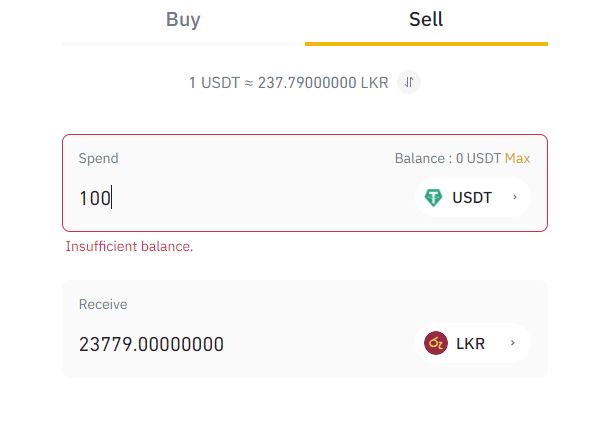Image resolution: width=612 pixels, height=436 pixels.
Task: Click the Insufficient balance error message
Action: [x=129, y=246]
